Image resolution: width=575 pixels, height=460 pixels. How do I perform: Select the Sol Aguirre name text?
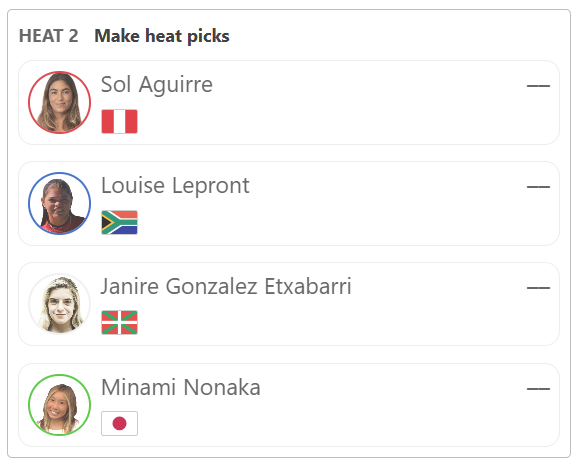coord(157,85)
